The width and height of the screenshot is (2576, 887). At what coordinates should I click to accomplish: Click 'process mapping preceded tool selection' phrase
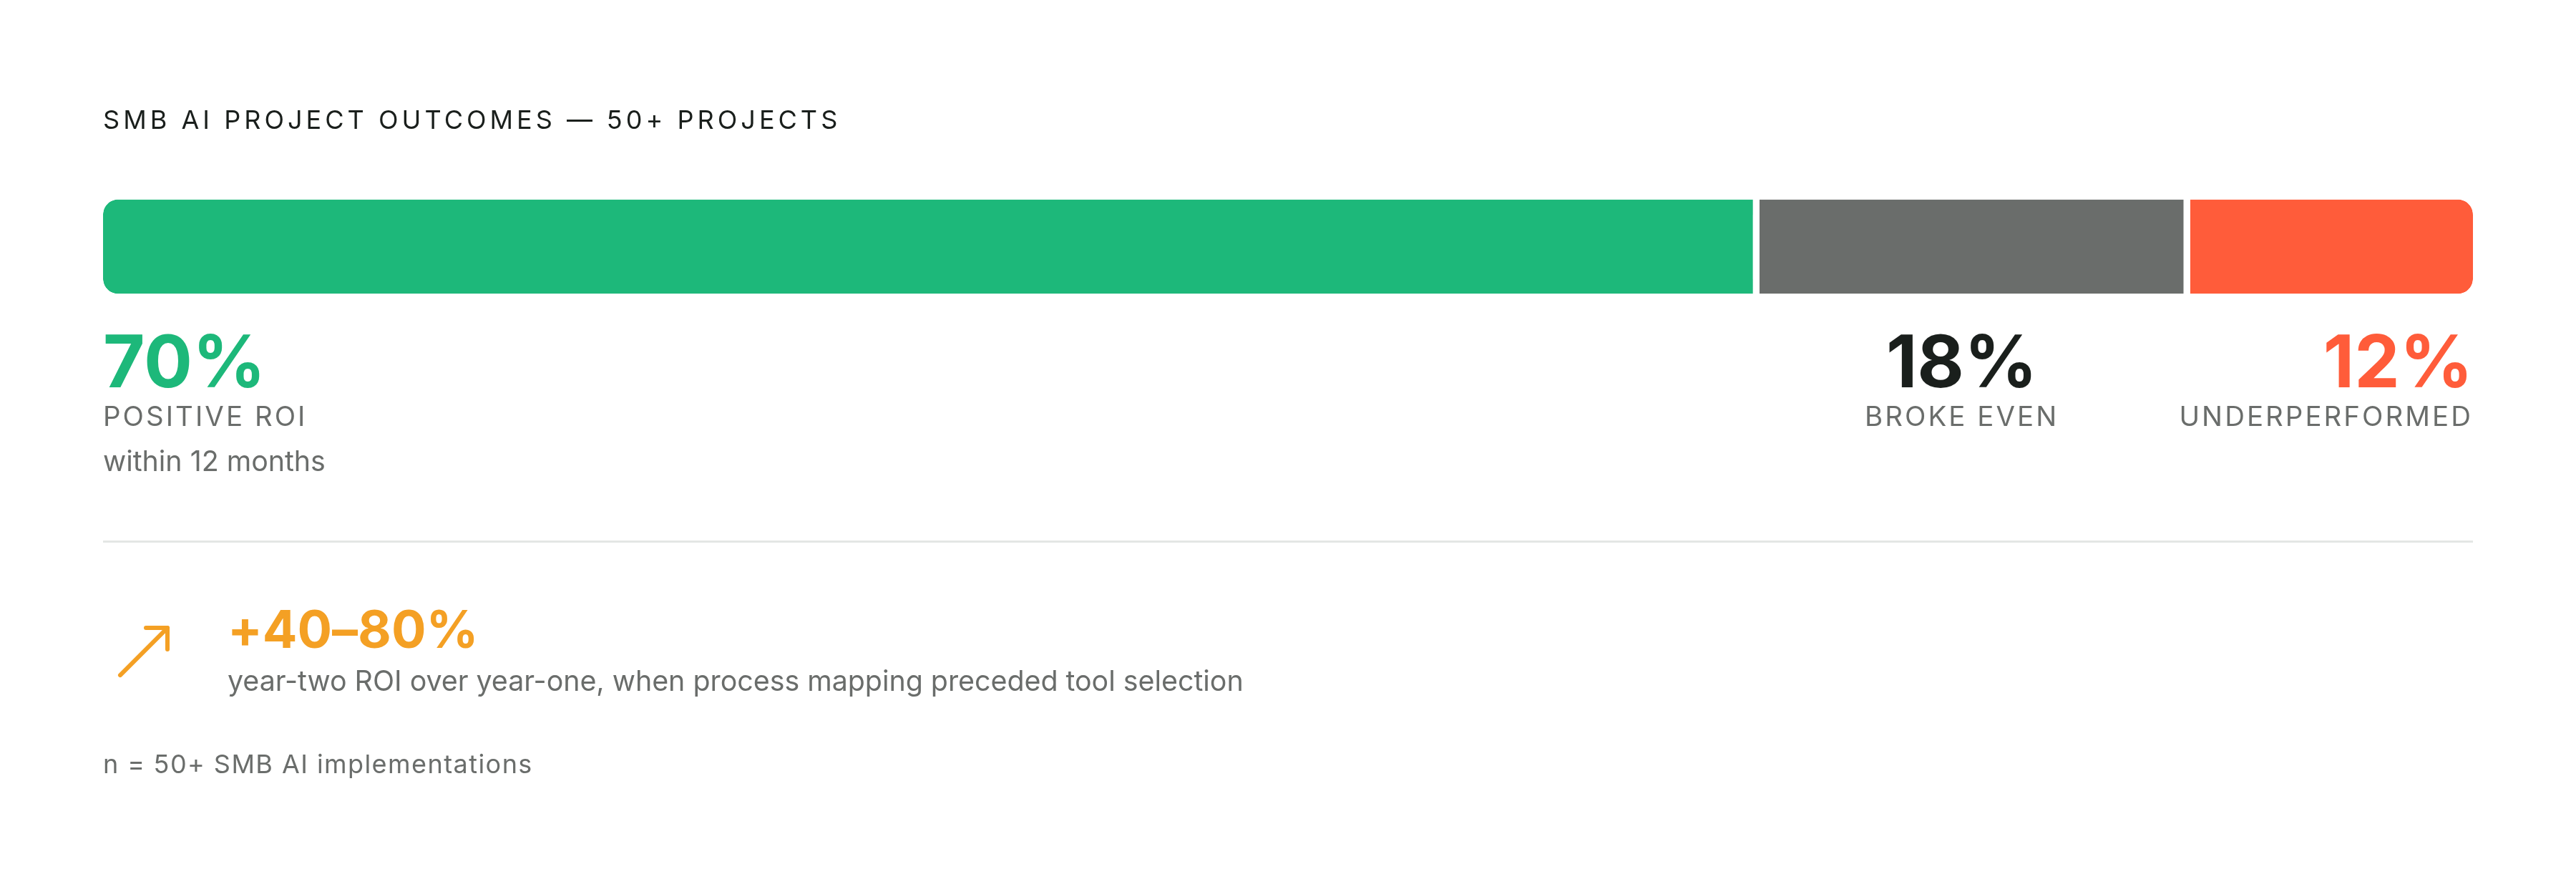click(x=968, y=681)
